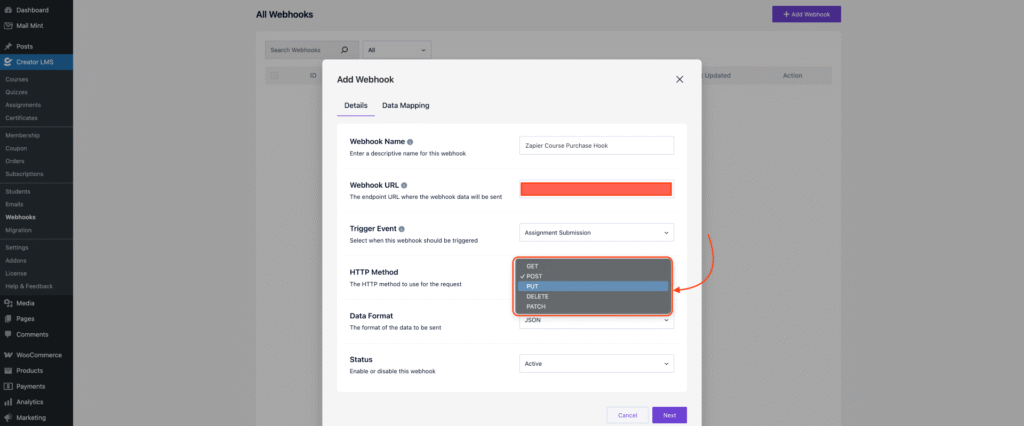Image resolution: width=1024 pixels, height=426 pixels.
Task: Click the Products box icon
Action: 8,370
